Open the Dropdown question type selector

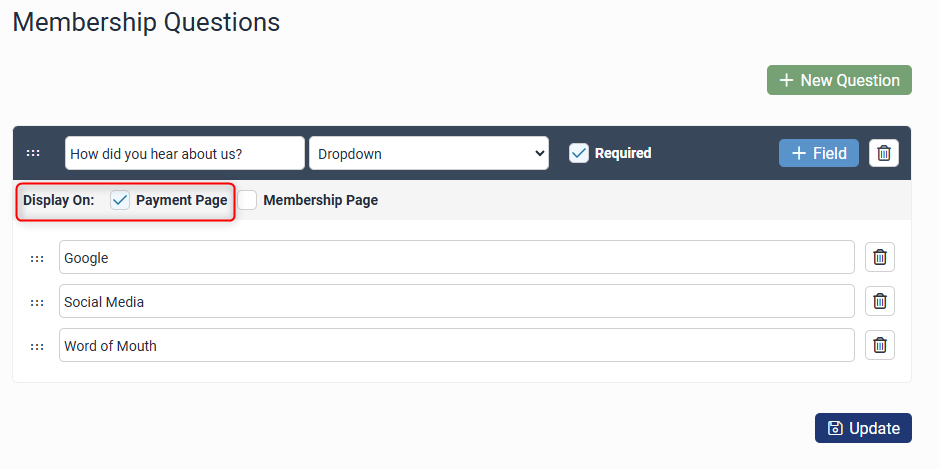pos(429,154)
